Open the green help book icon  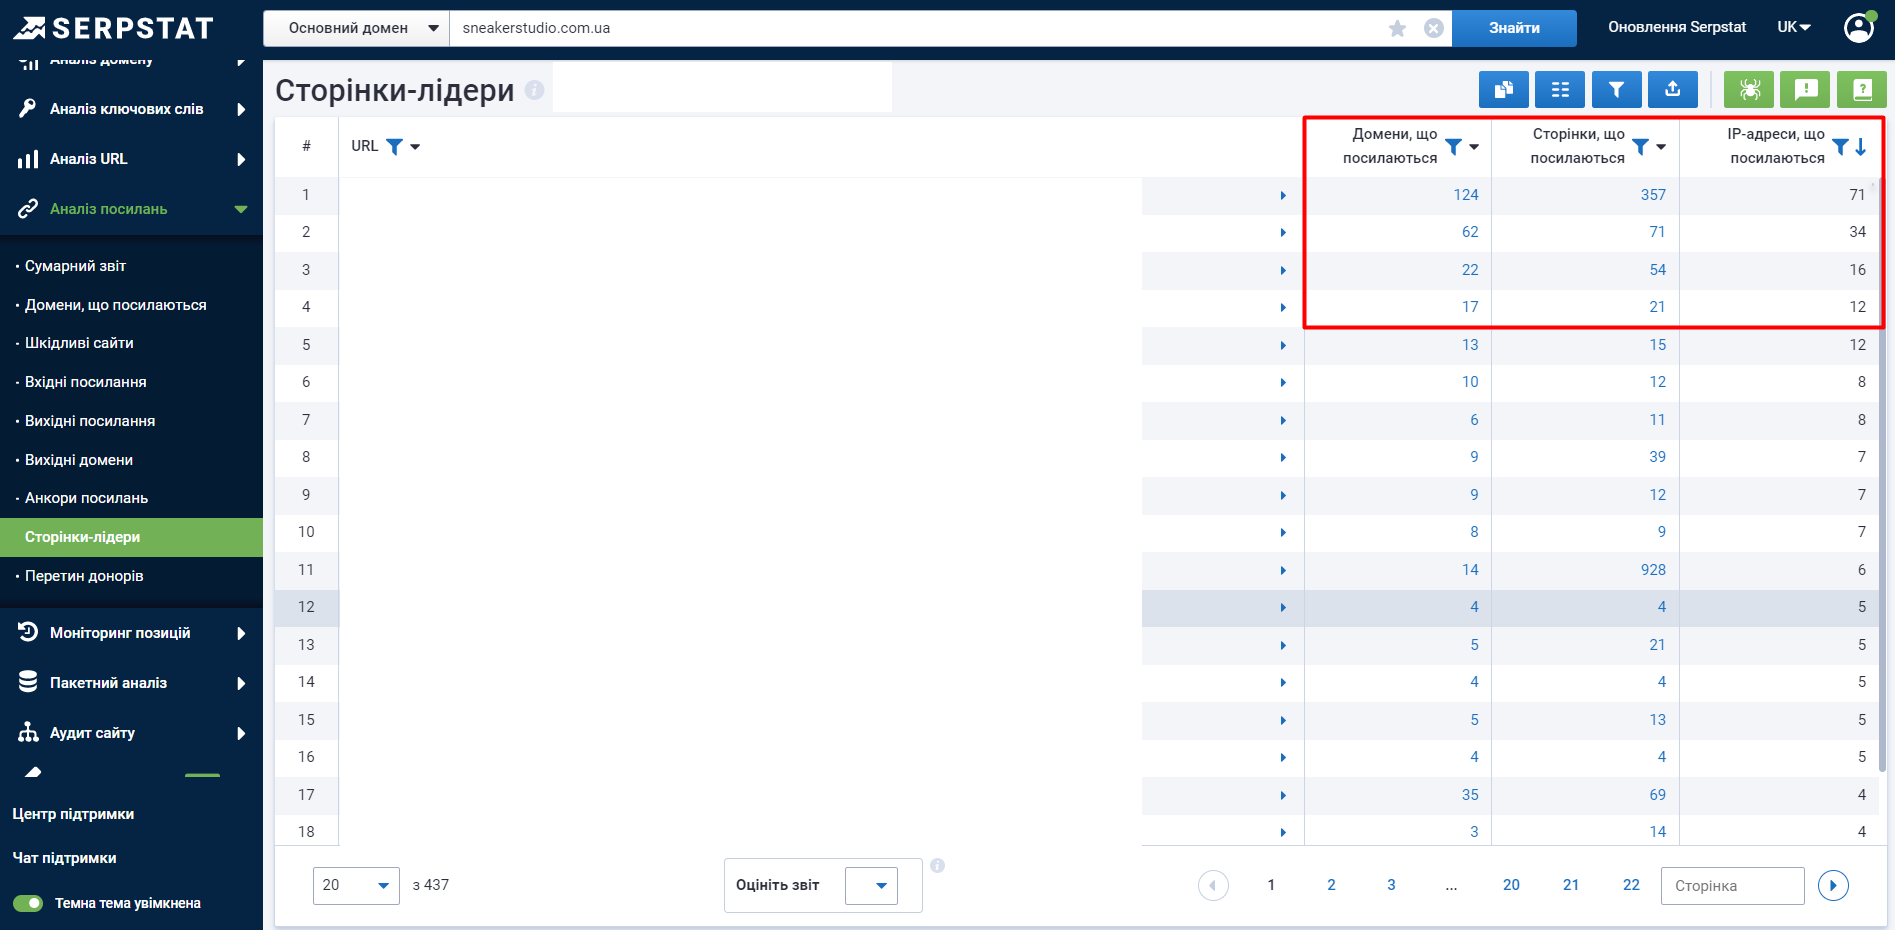pyautogui.click(x=1861, y=90)
